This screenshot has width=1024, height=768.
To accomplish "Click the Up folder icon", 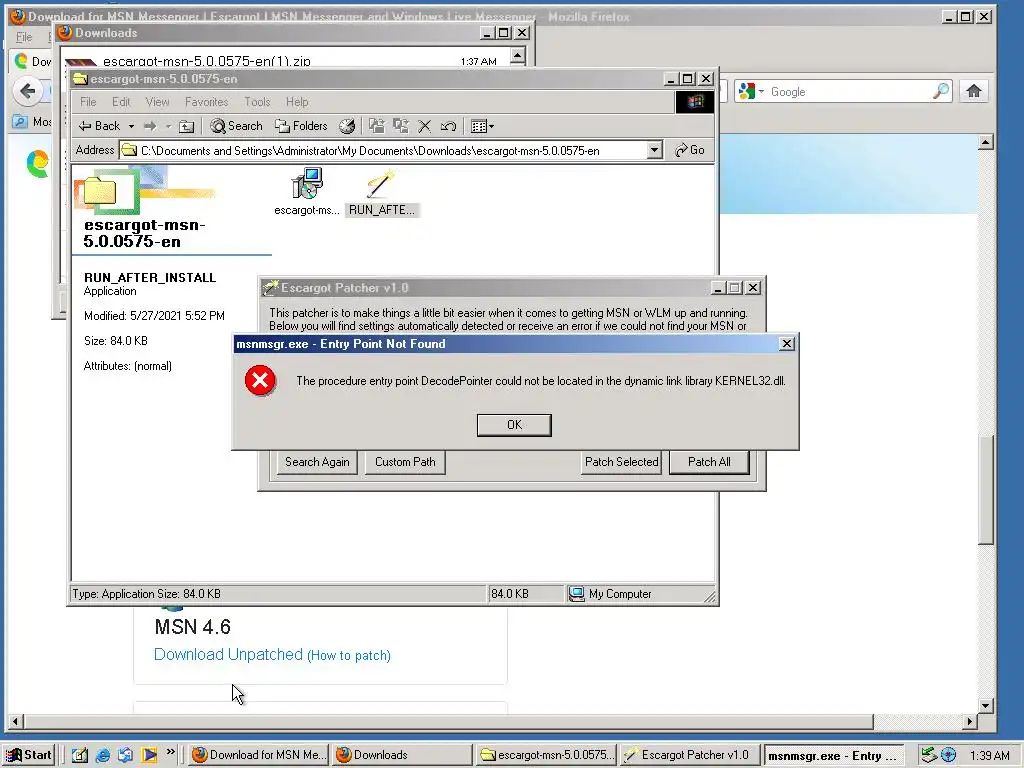I will [187, 126].
